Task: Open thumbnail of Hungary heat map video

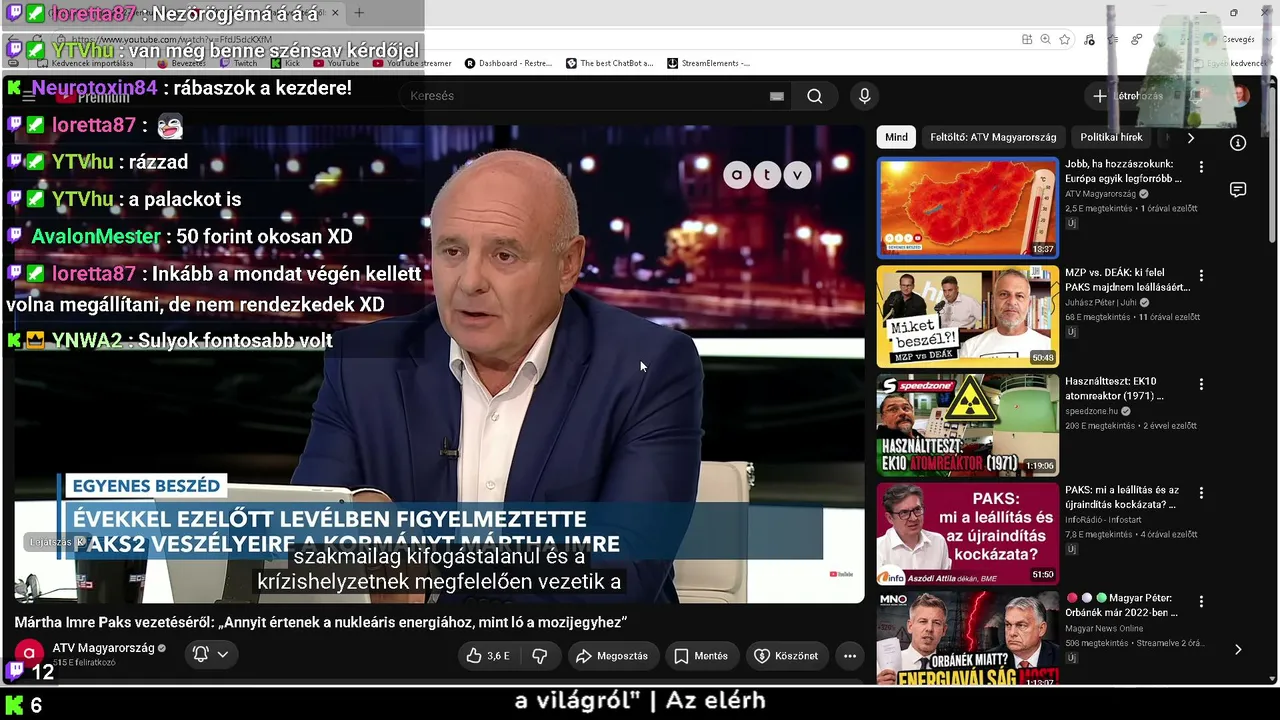Action: coord(968,207)
